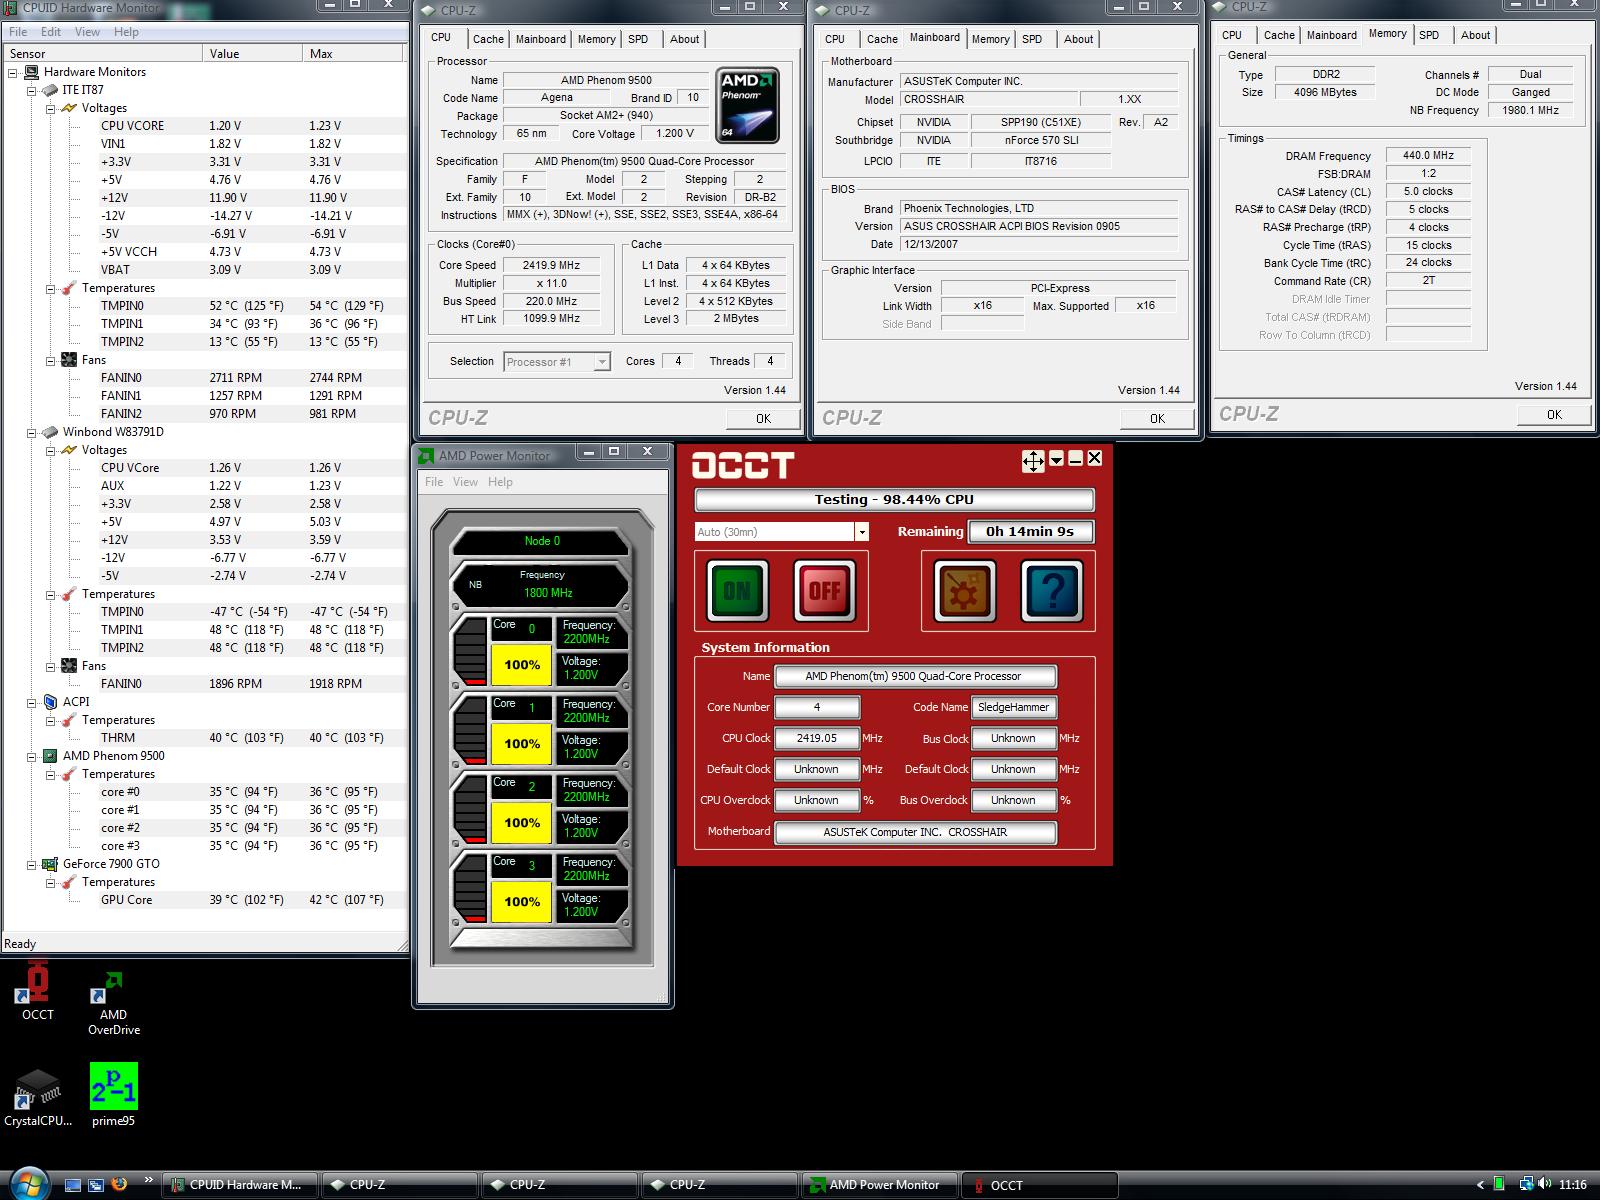Viewport: 1600px width, 1200px height.
Task: Collapse the AMD Phenom 9500 tree node
Action: coord(31,756)
